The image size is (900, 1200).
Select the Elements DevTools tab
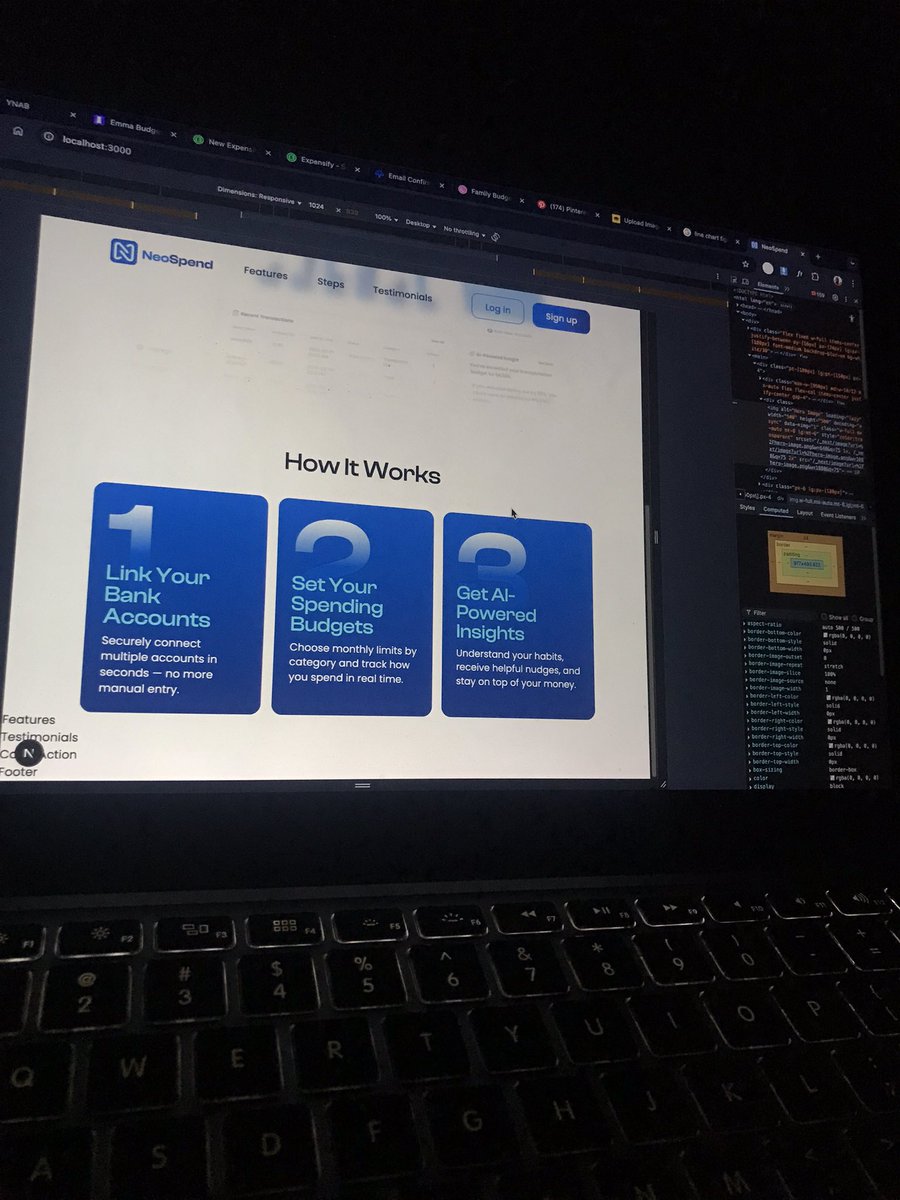(768, 286)
